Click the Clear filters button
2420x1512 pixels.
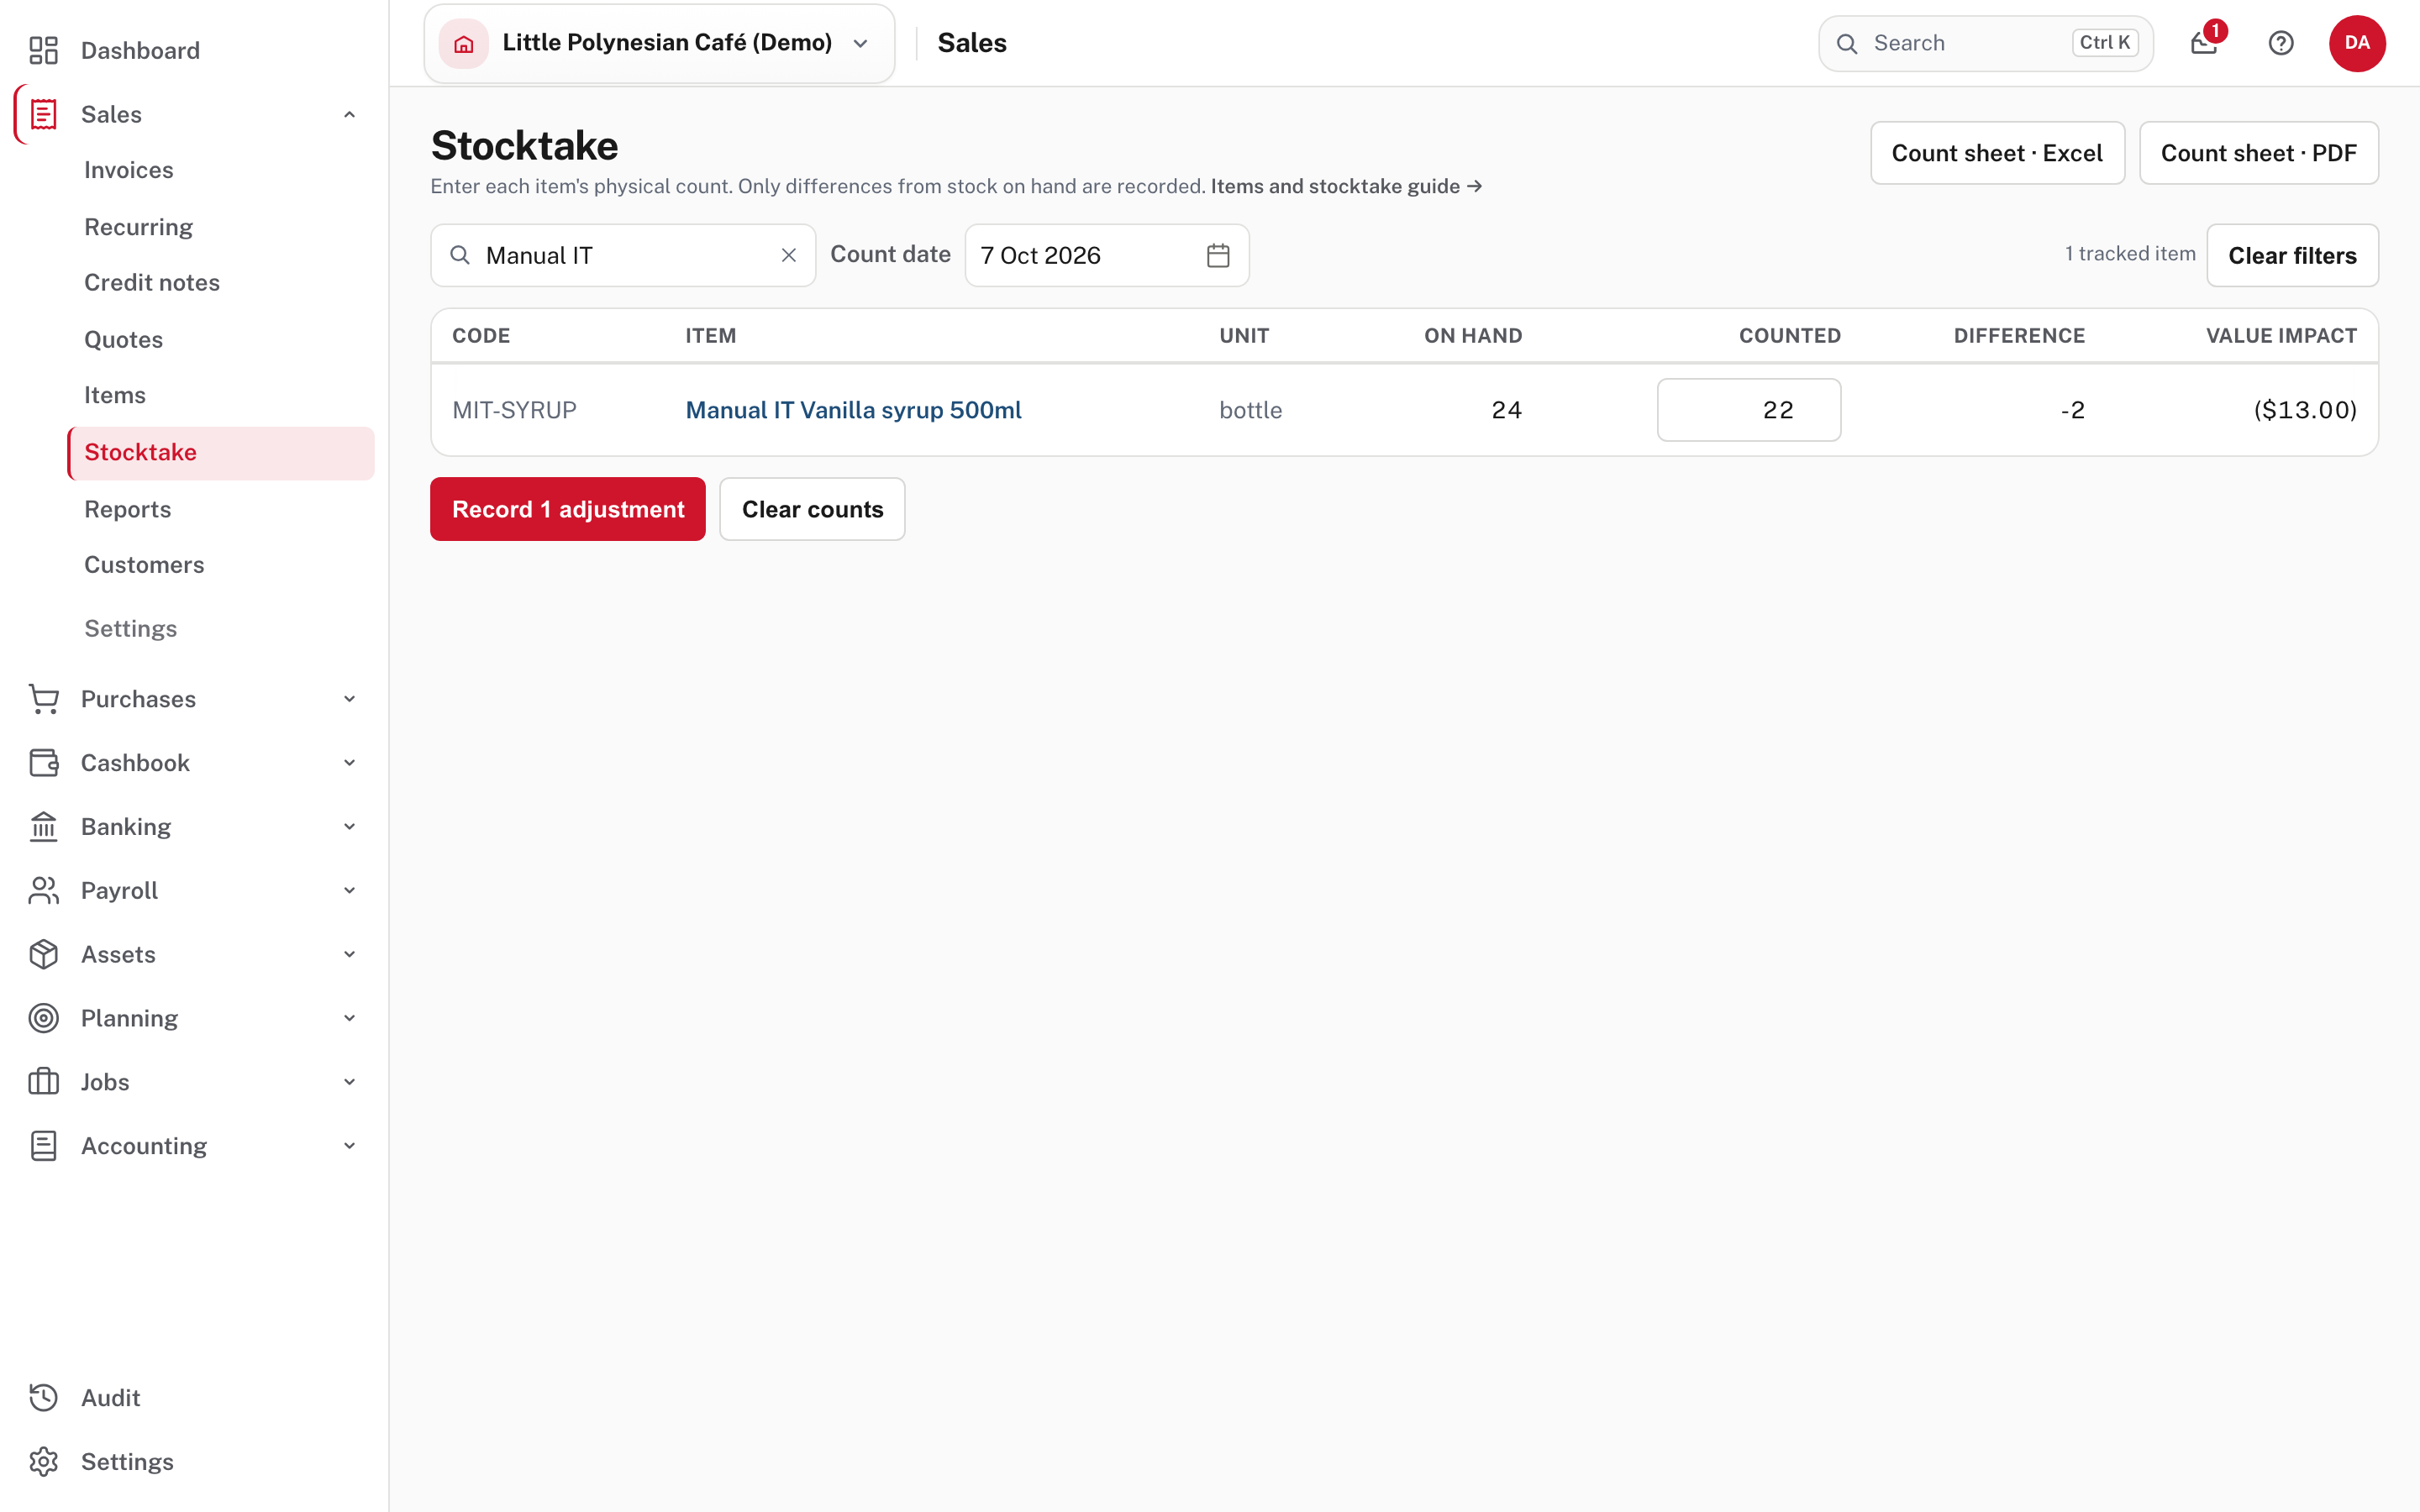pyautogui.click(x=2292, y=255)
